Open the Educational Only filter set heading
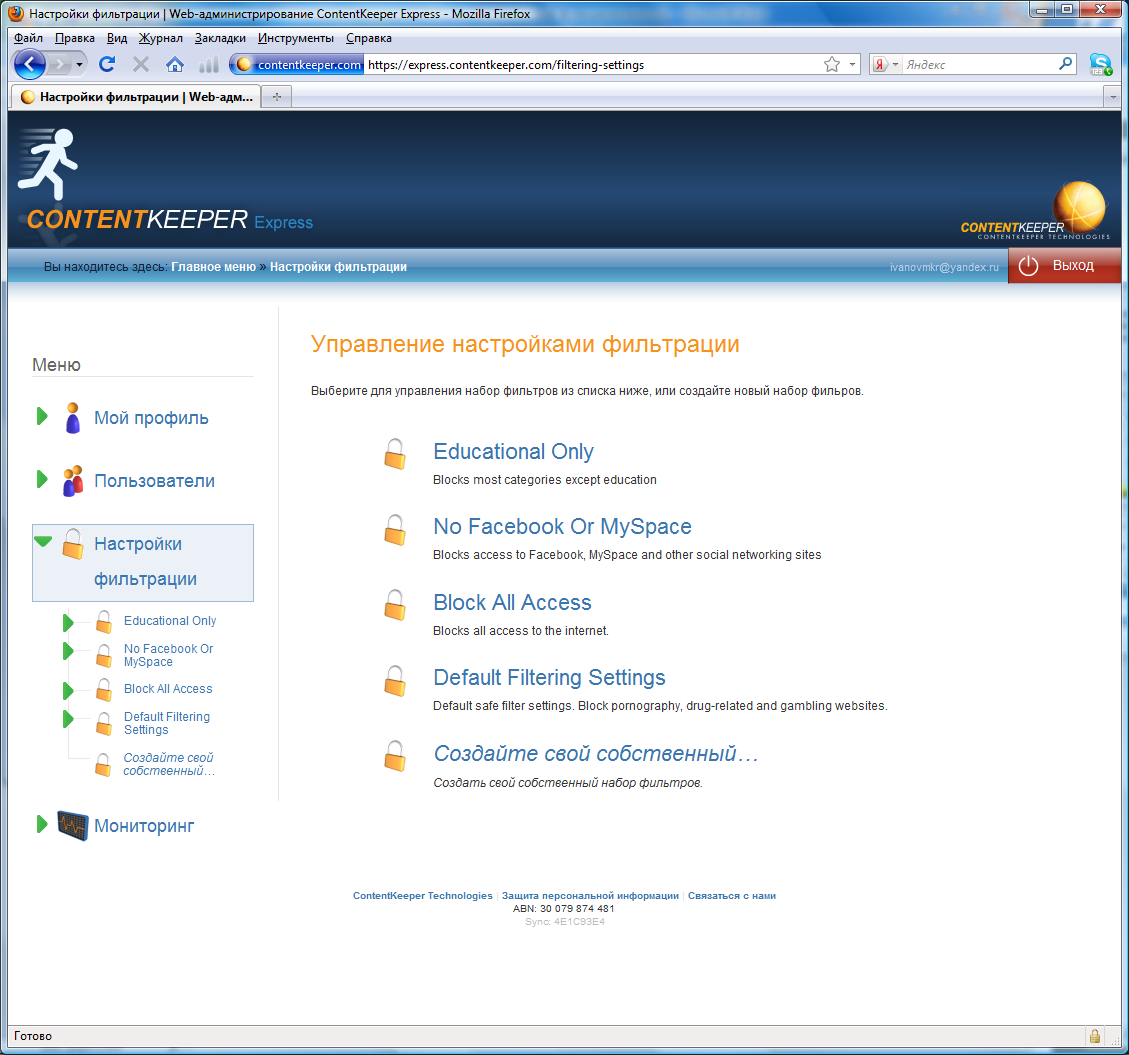Image resolution: width=1129 pixels, height=1055 pixels. [x=513, y=452]
